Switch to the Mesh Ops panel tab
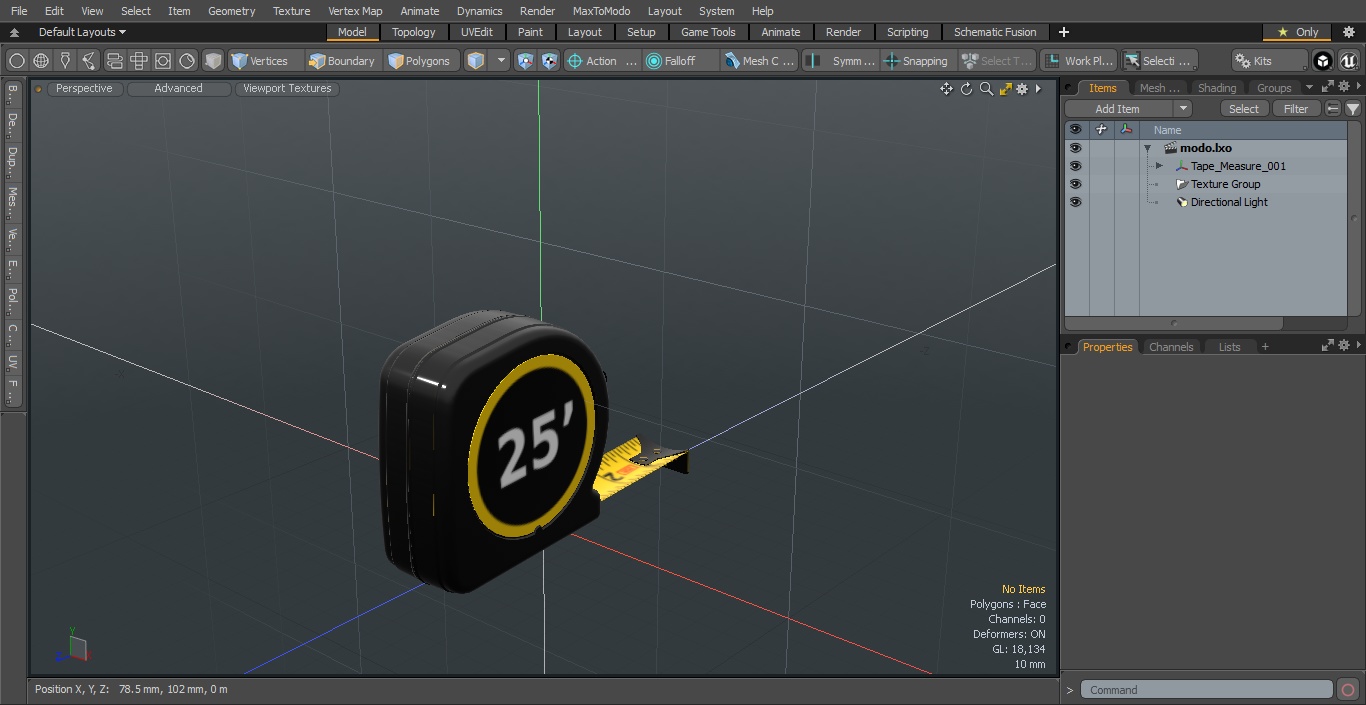This screenshot has height=705, width=1366. [x=1159, y=88]
